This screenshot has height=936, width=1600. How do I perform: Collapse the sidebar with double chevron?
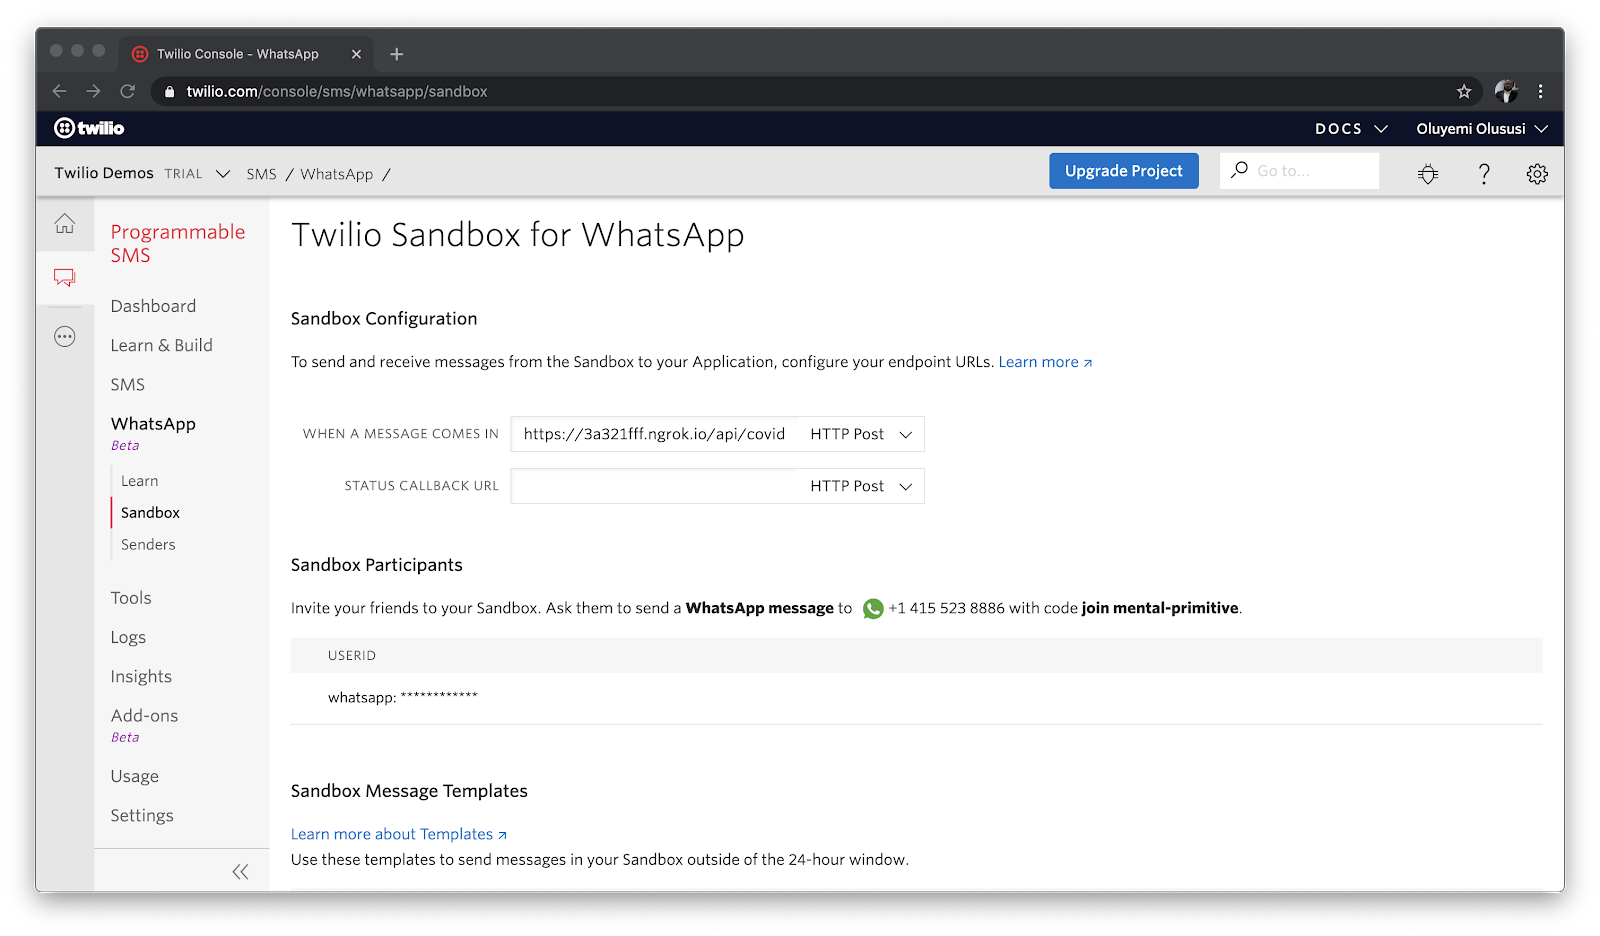click(x=240, y=872)
